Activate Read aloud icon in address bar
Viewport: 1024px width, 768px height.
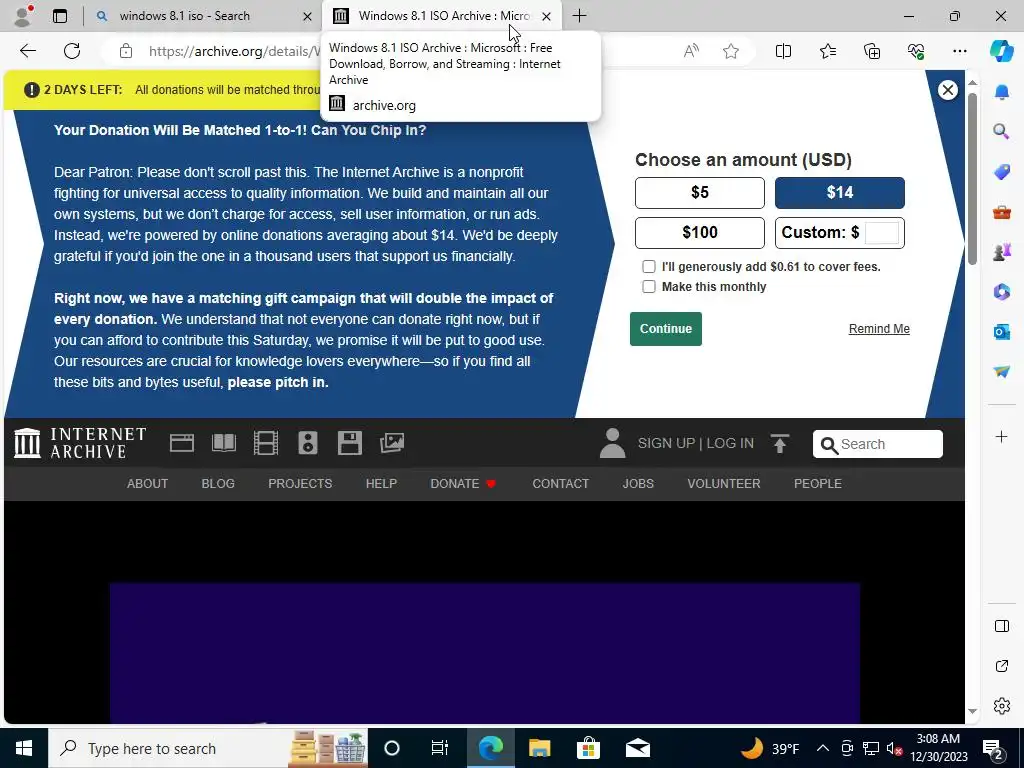pyautogui.click(x=691, y=51)
